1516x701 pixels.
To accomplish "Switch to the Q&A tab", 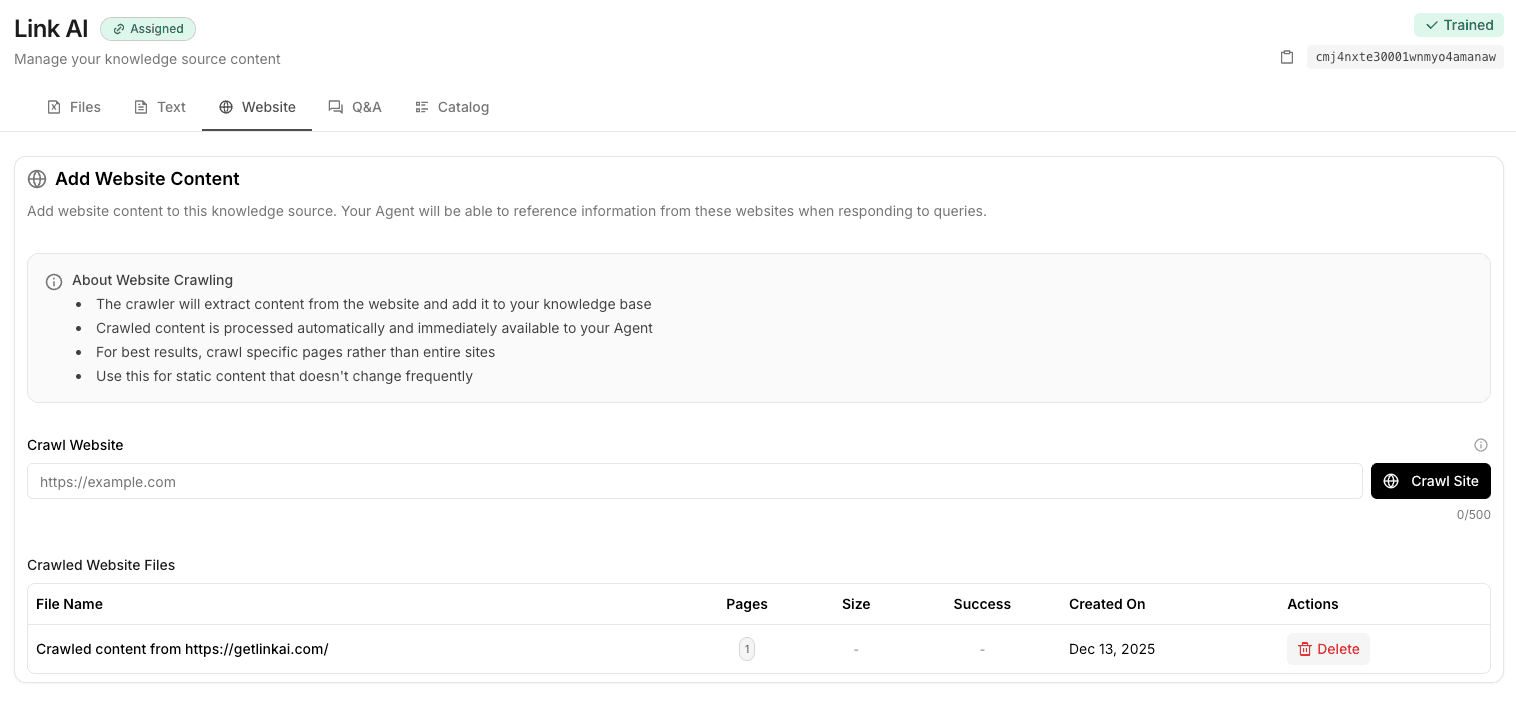I will (355, 107).
